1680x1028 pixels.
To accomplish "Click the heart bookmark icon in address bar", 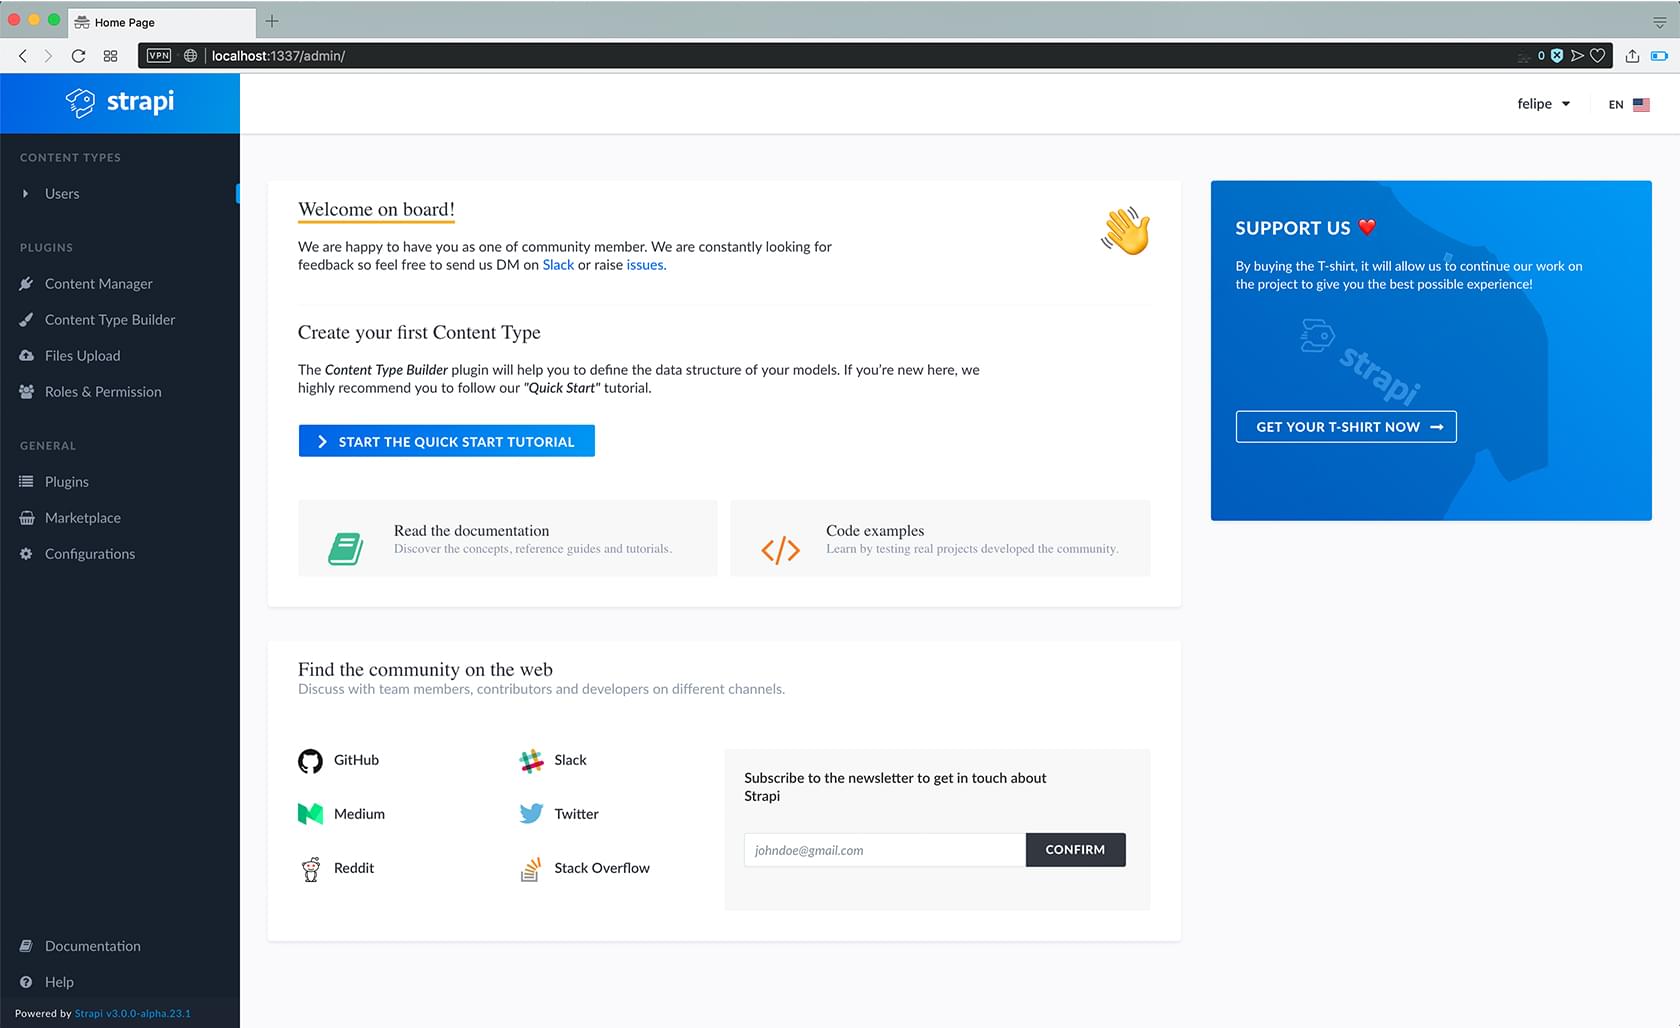I will (1598, 56).
